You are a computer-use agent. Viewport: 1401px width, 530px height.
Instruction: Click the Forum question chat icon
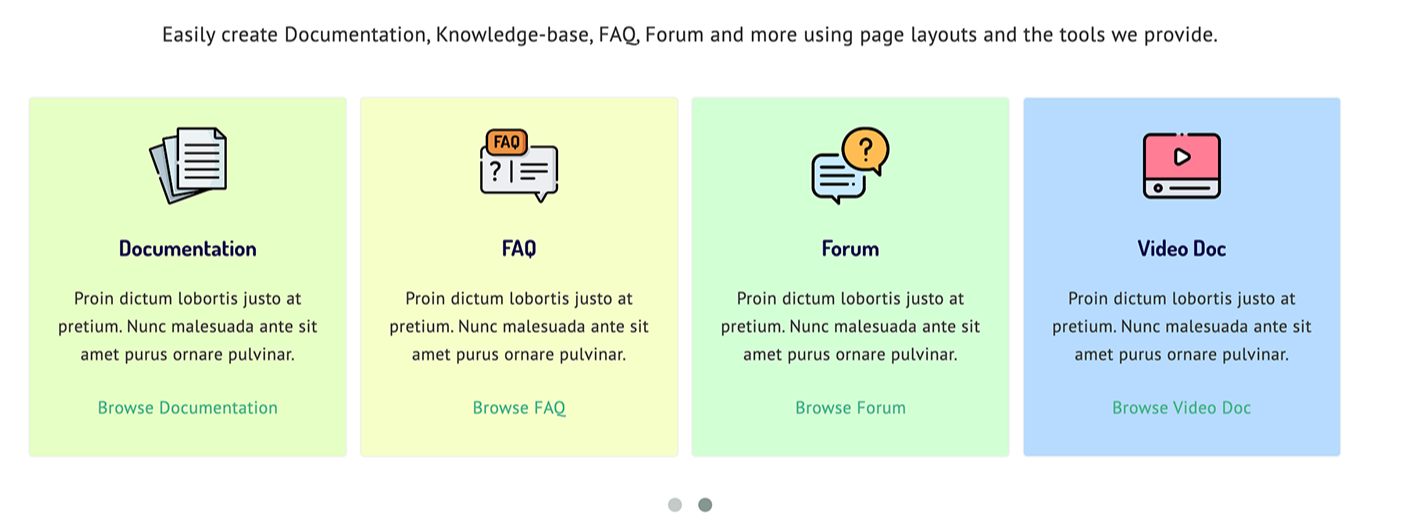tap(851, 166)
